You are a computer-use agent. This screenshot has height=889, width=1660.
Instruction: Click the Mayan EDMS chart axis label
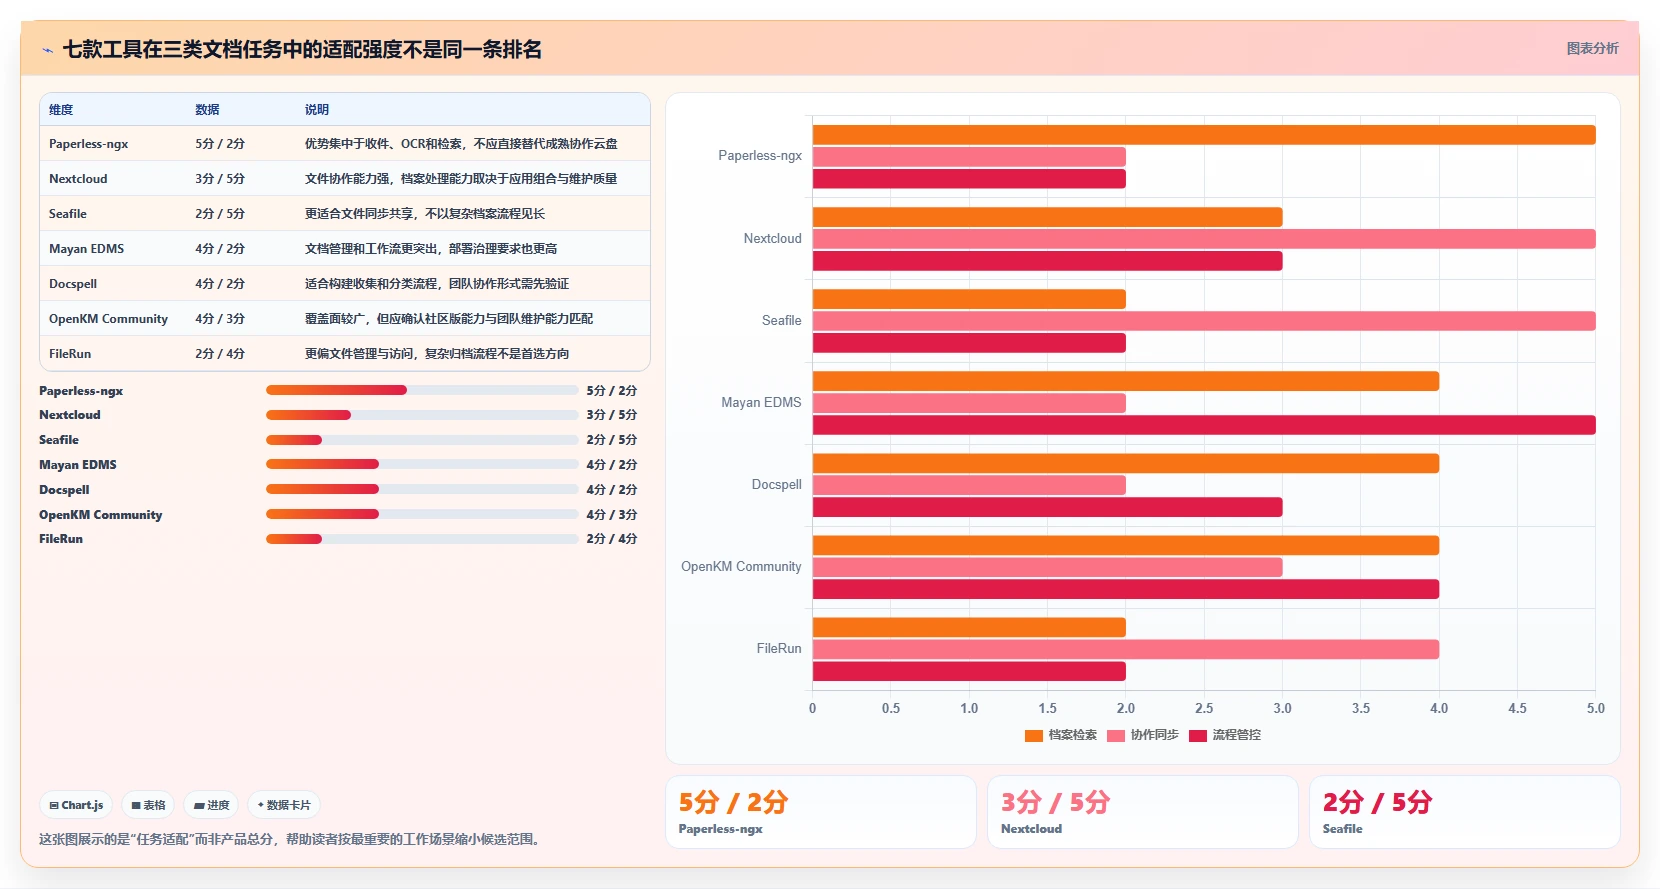click(x=761, y=403)
